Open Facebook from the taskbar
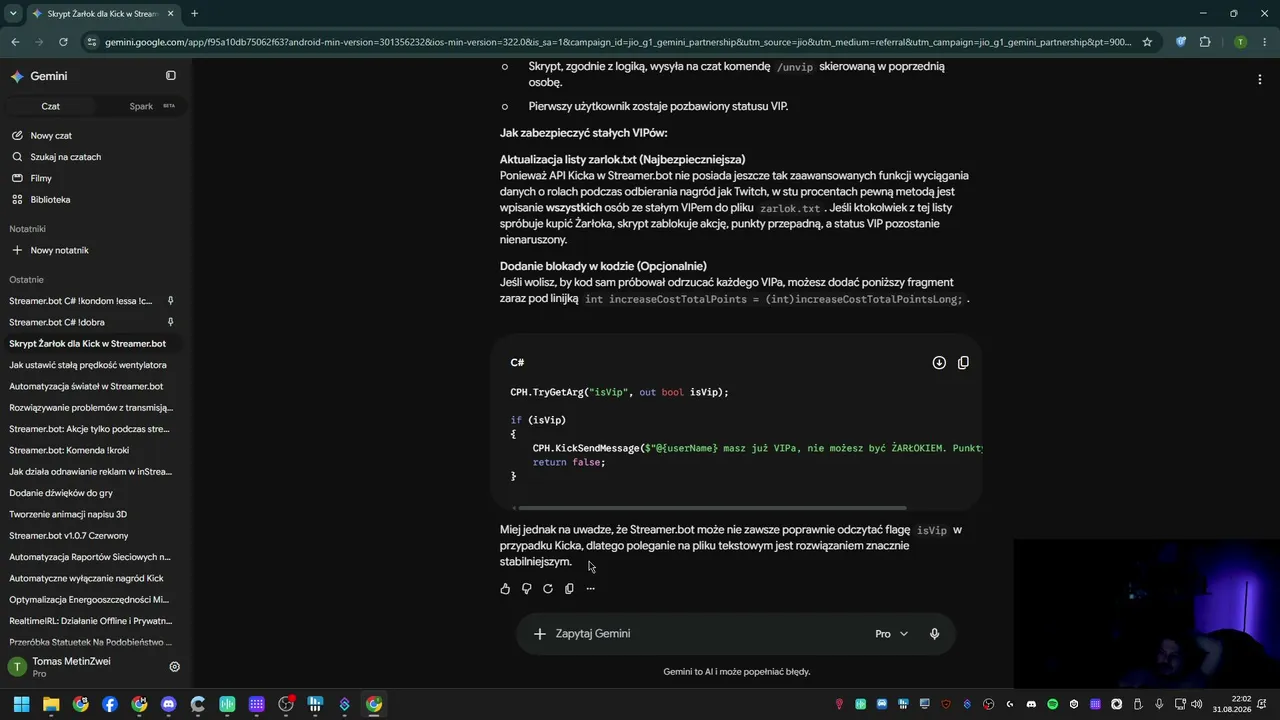Viewport: 1280px width, 720px height. pos(110,705)
